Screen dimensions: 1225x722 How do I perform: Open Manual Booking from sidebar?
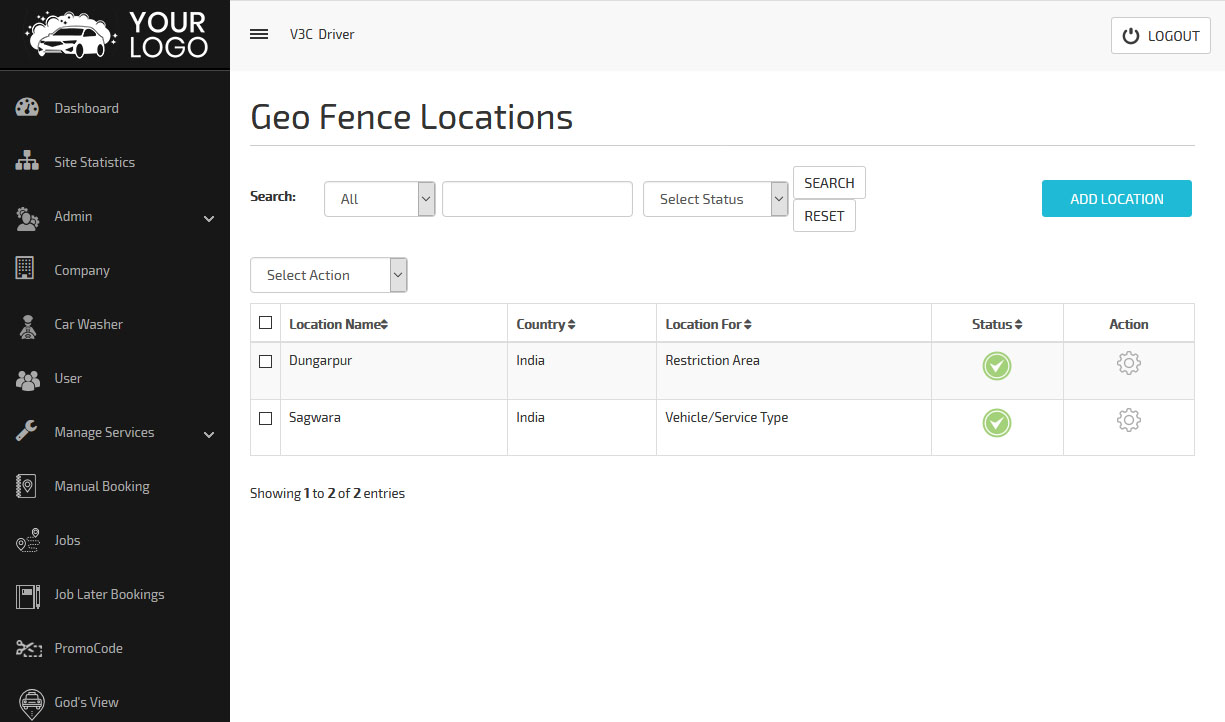coord(102,486)
